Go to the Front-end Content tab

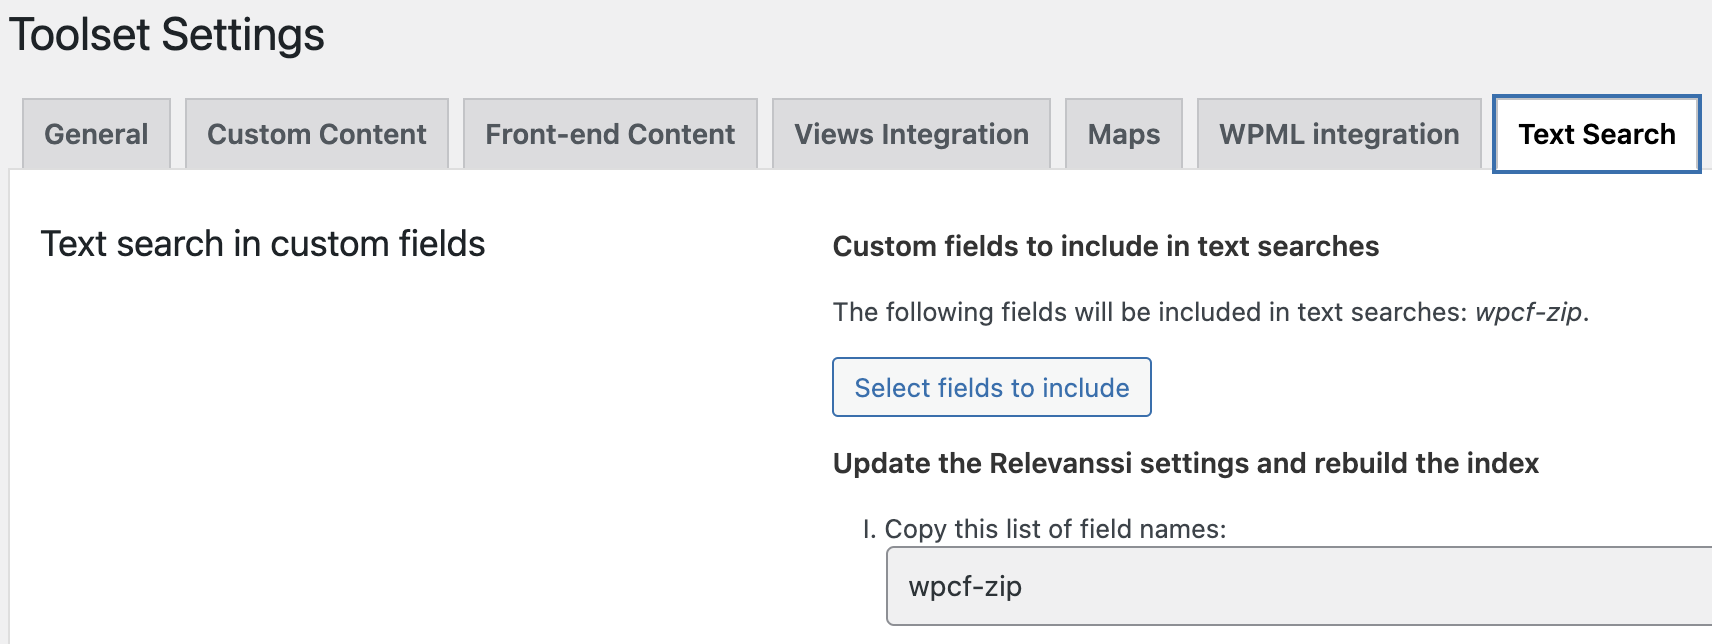(x=610, y=134)
